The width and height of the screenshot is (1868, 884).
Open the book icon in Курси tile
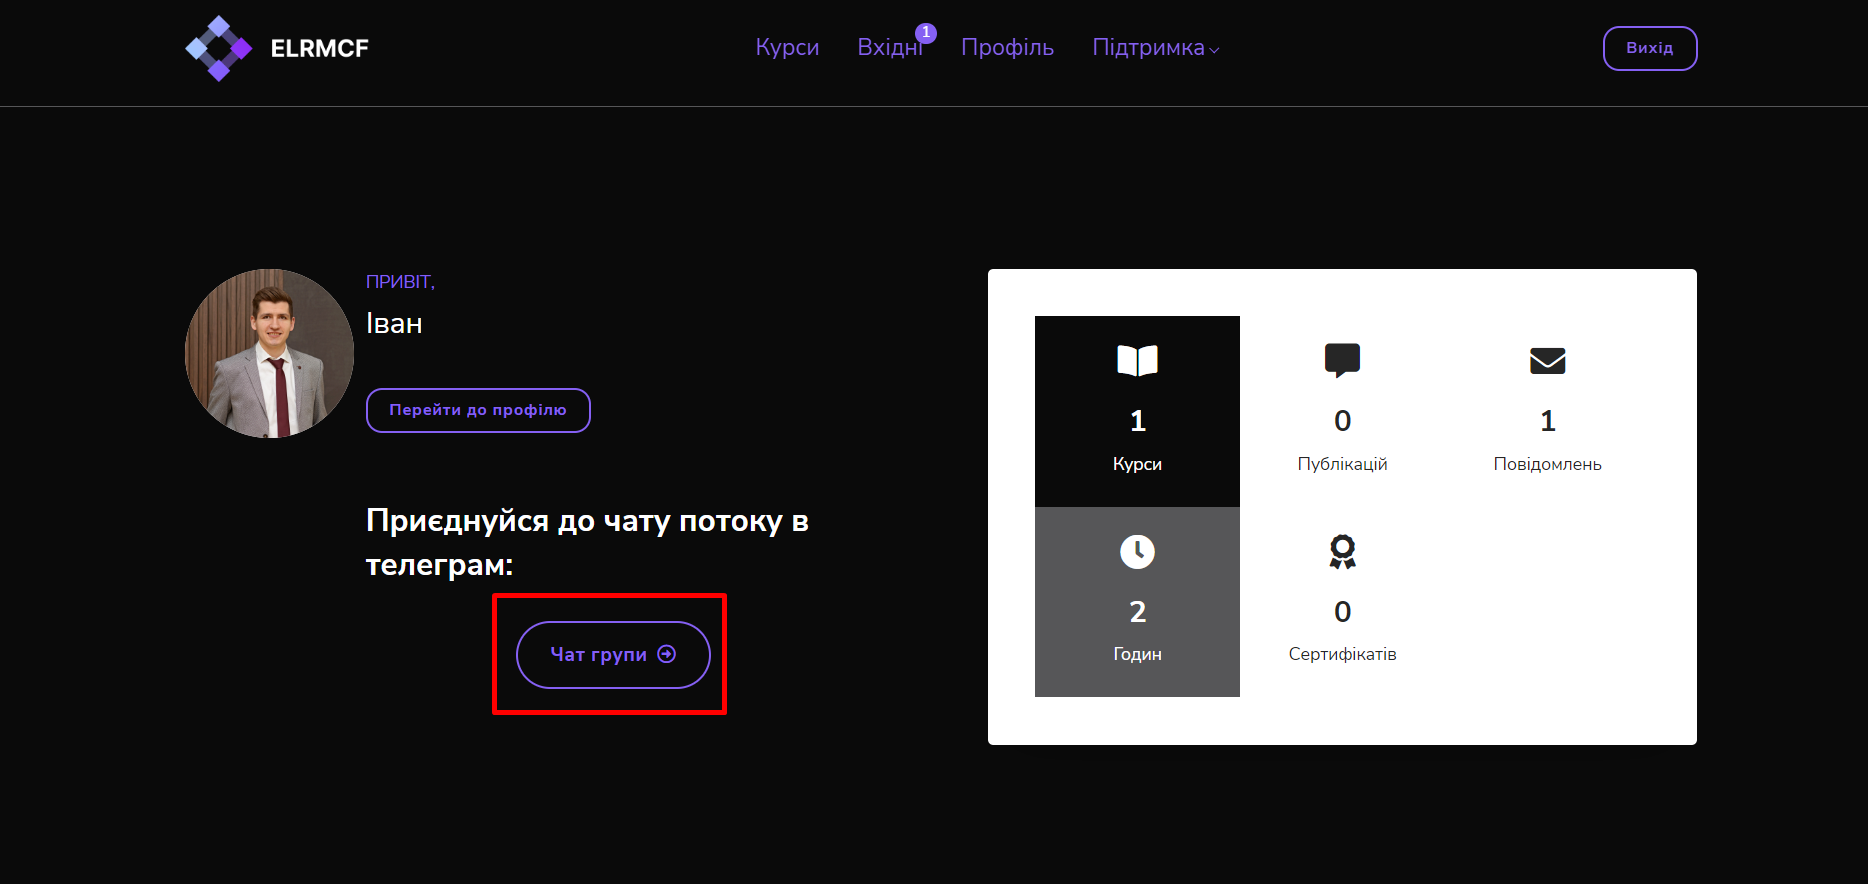click(1137, 360)
